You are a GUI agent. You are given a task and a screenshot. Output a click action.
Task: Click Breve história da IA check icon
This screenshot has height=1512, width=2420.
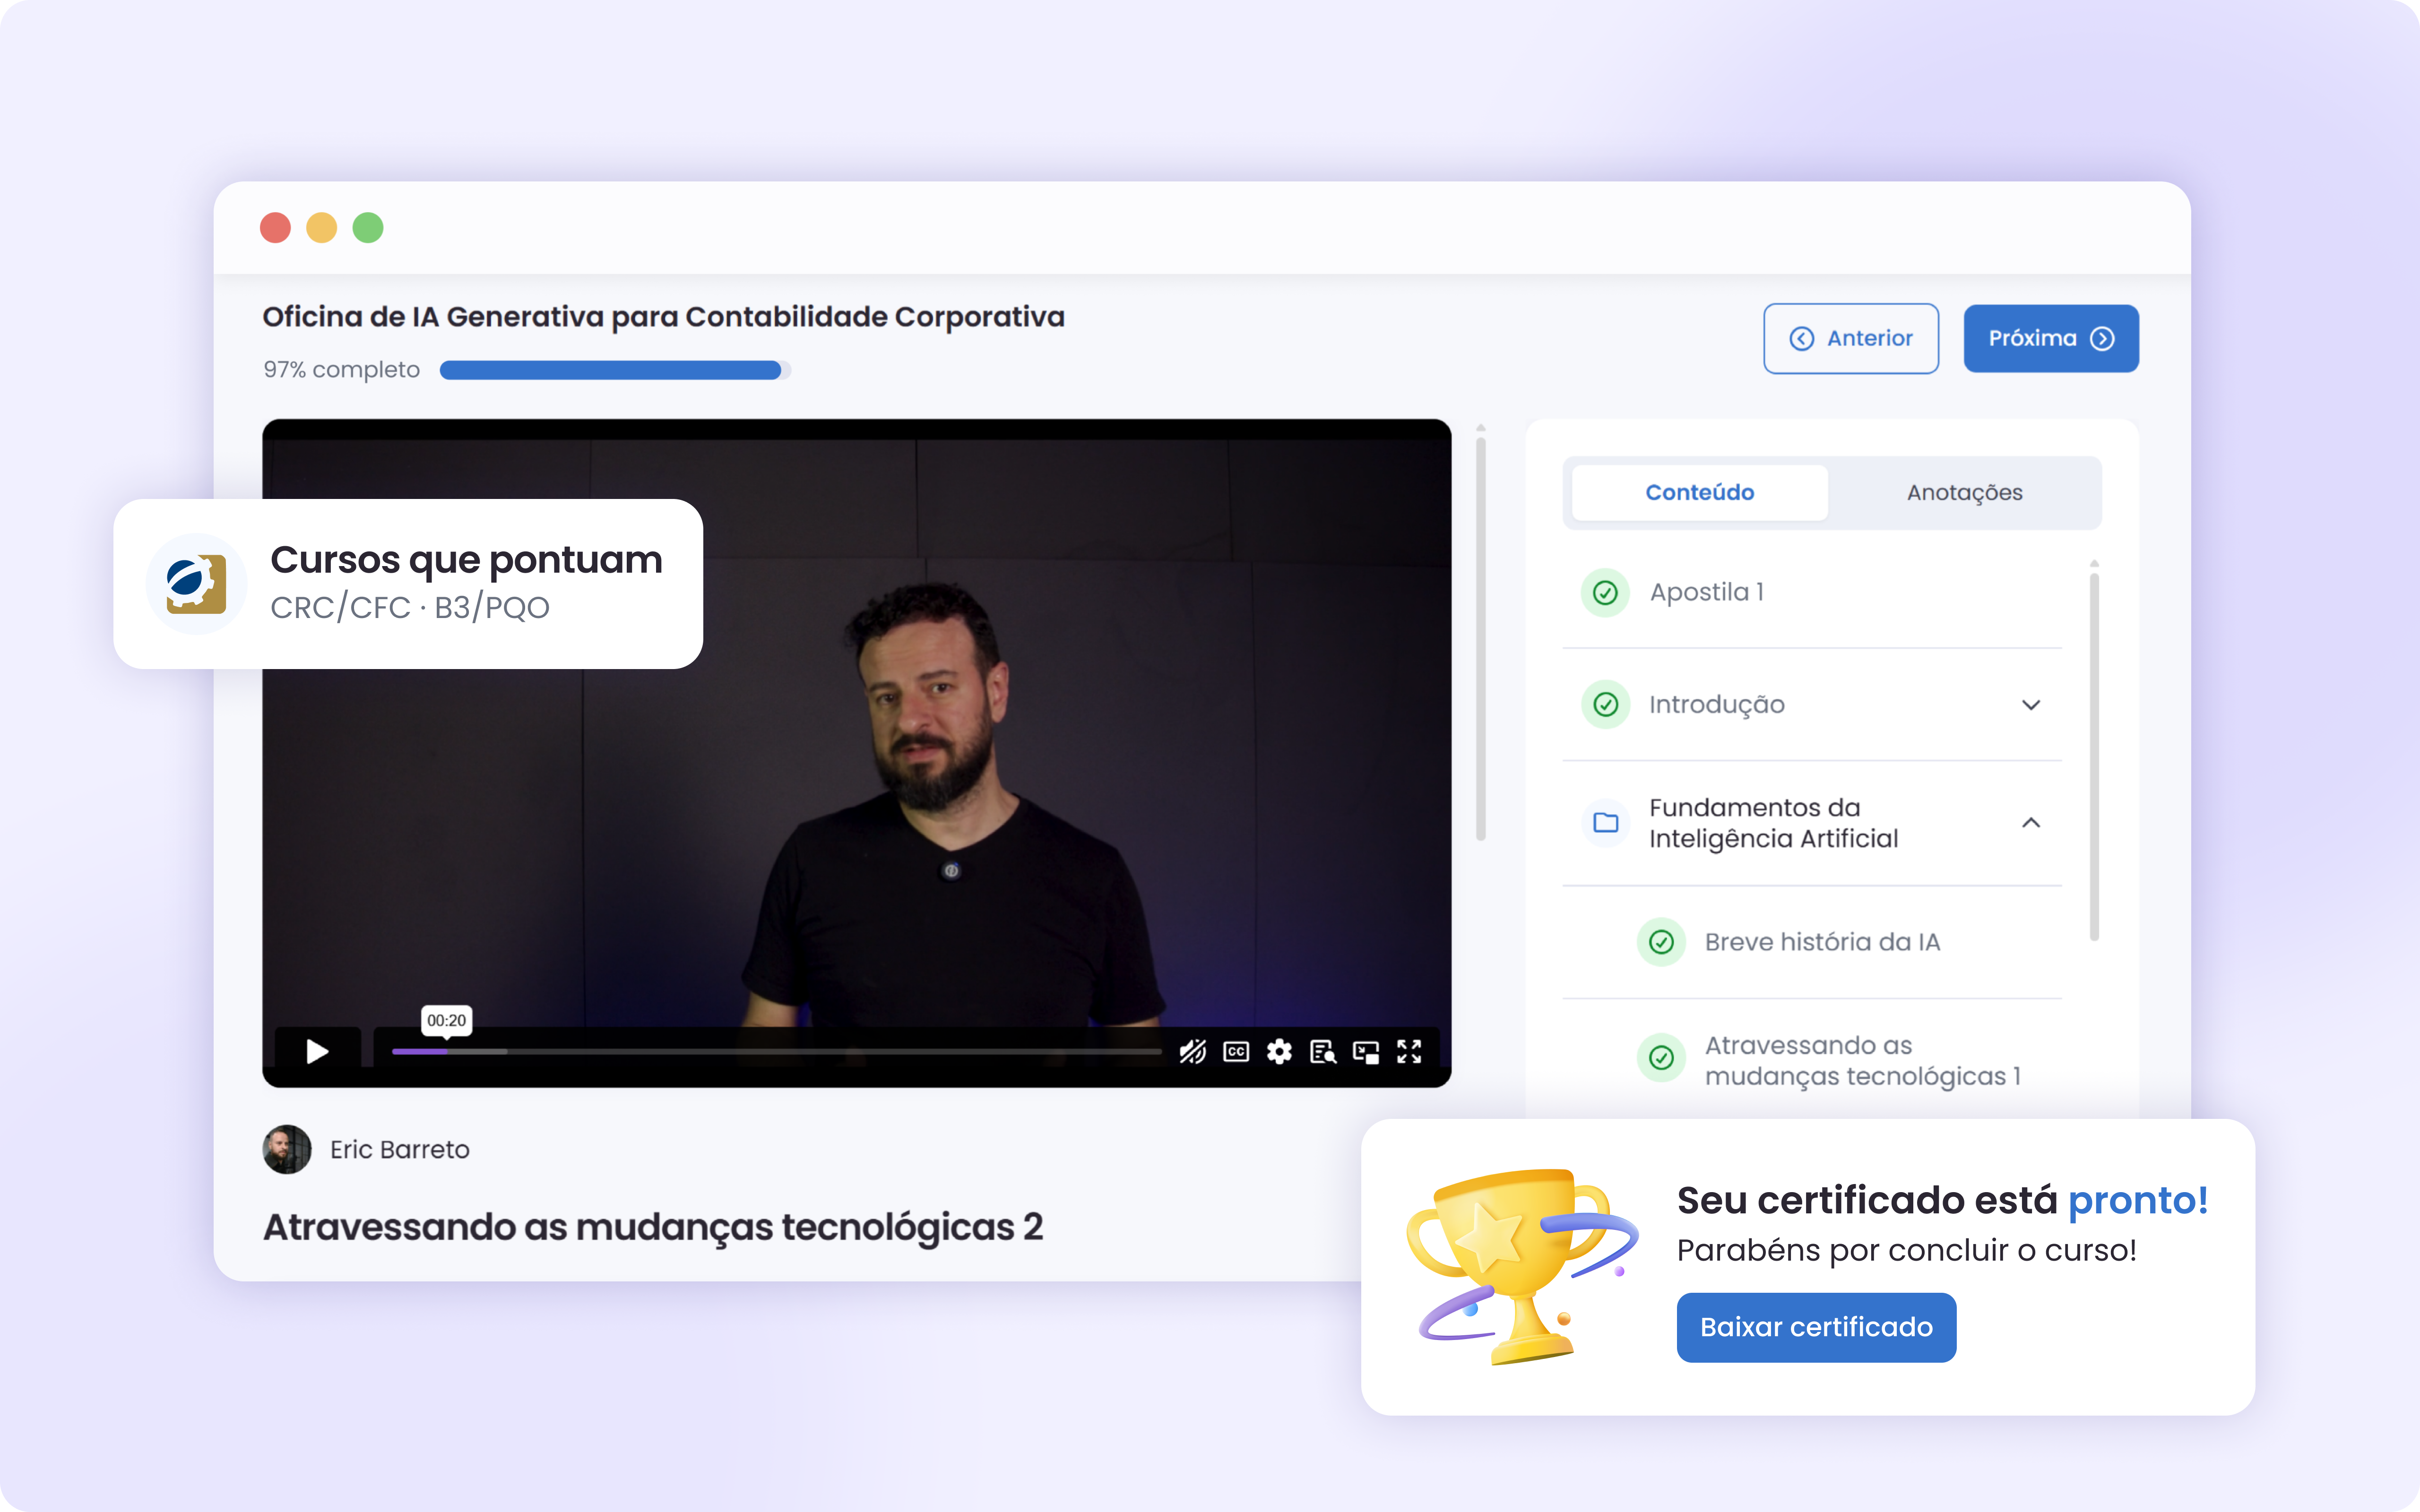coord(1661,942)
